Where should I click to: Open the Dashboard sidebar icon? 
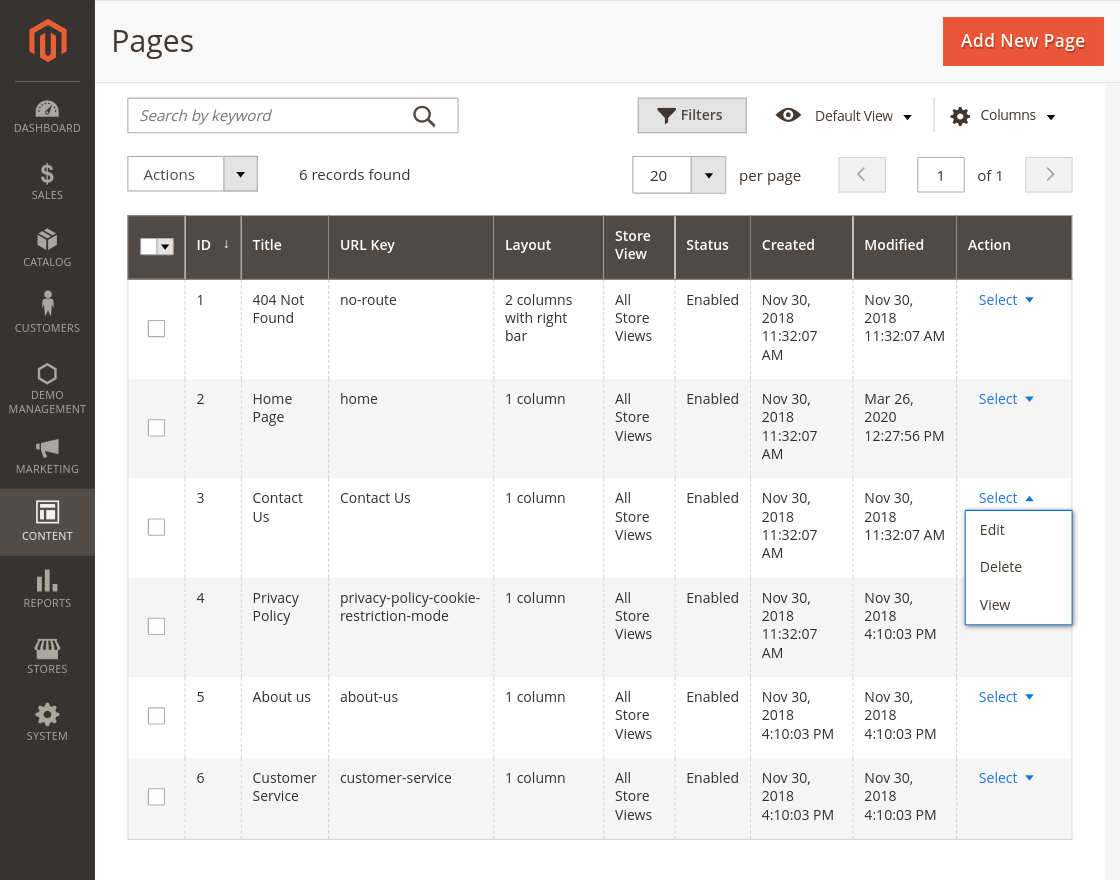pyautogui.click(x=47, y=109)
